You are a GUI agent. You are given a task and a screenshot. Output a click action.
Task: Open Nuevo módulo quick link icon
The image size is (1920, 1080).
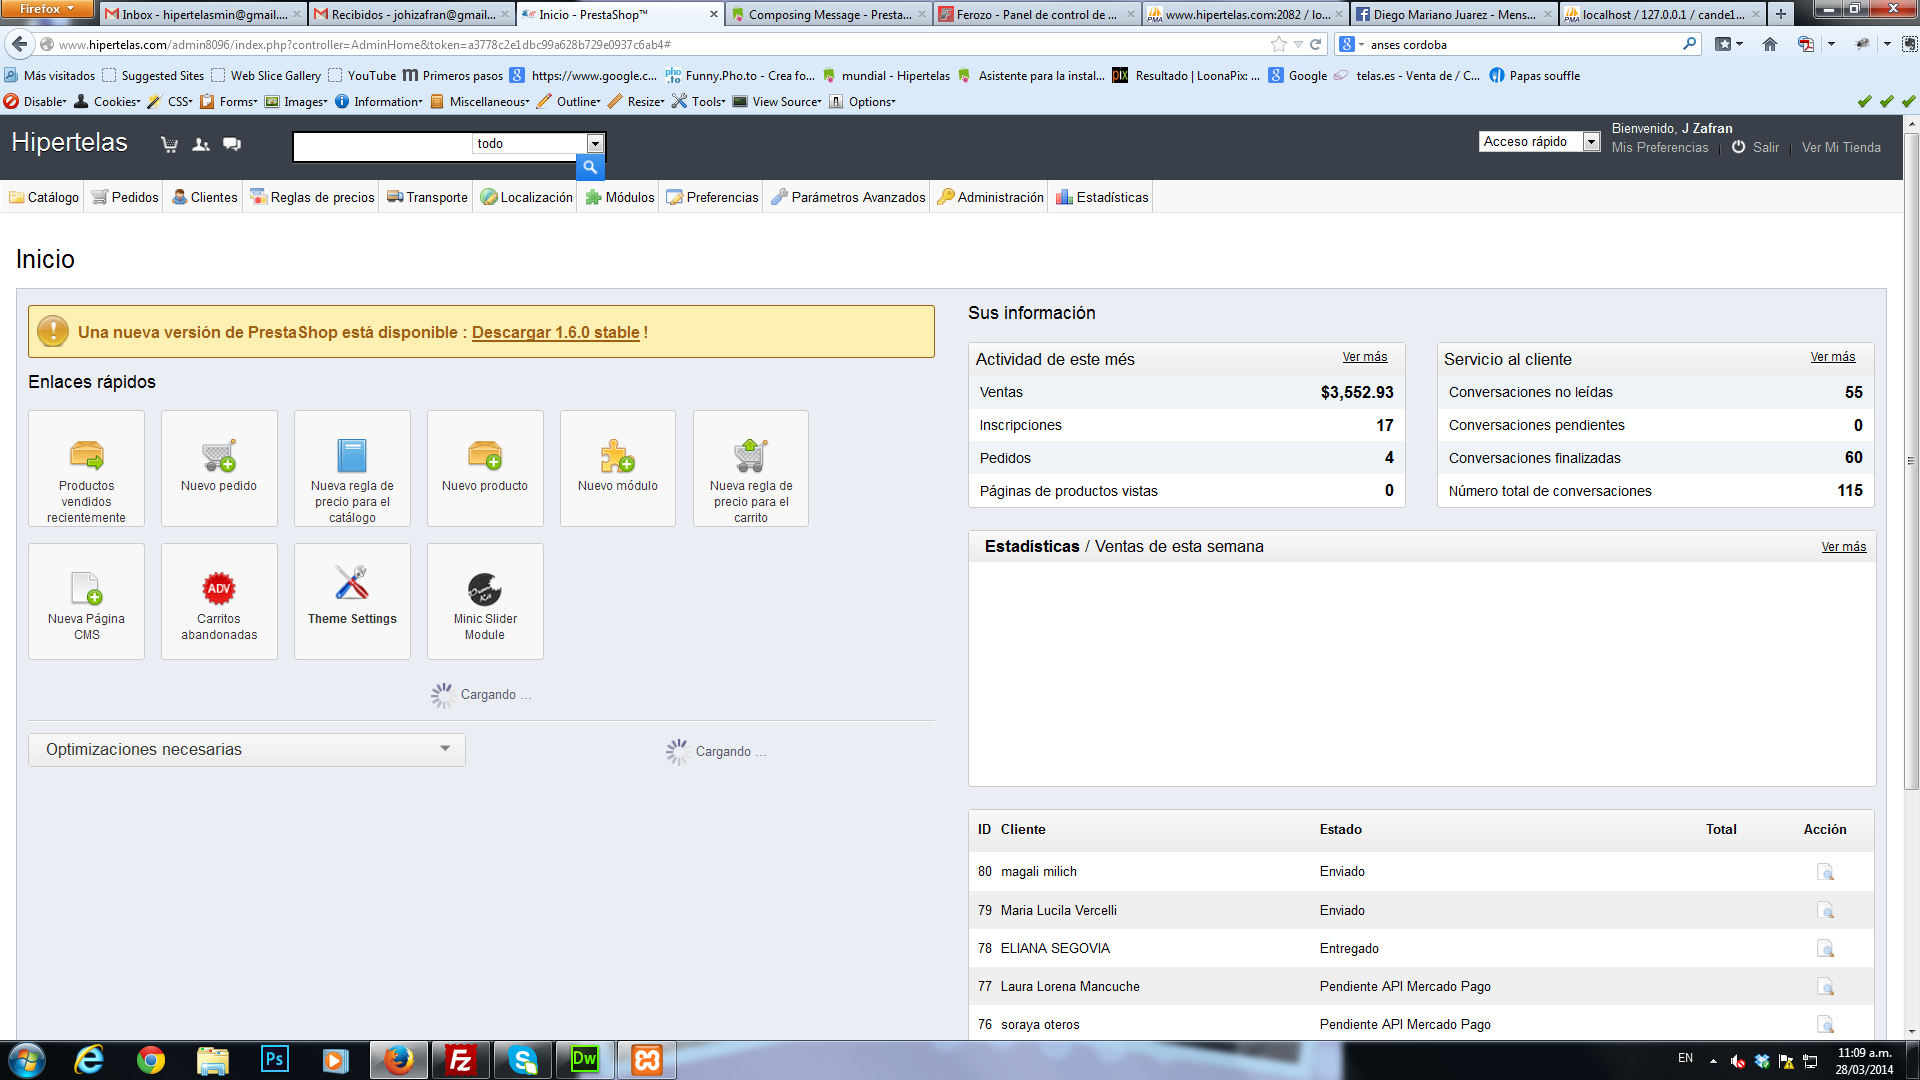[617, 456]
